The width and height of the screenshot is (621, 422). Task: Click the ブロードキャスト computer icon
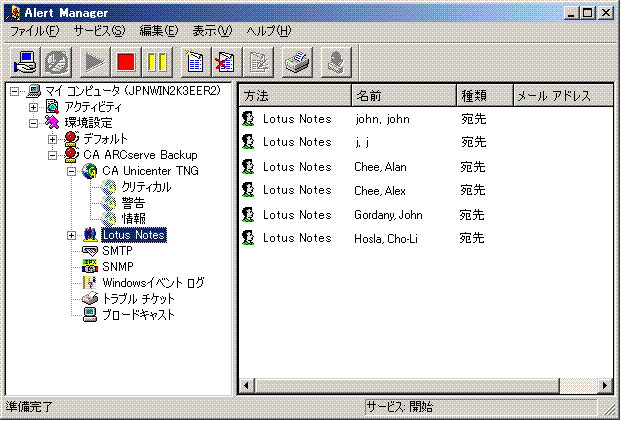point(90,315)
